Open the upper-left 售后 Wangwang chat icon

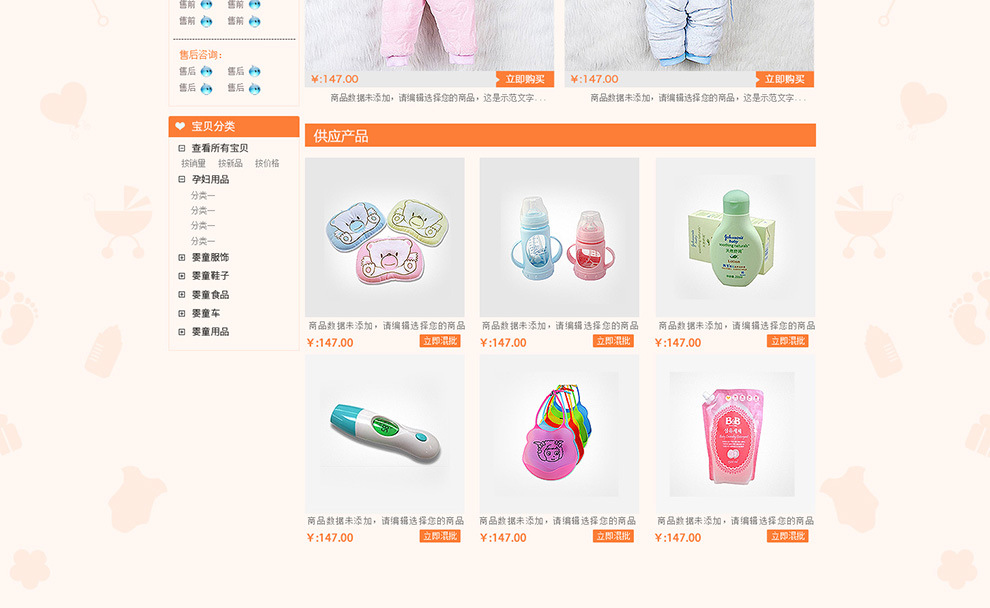tap(206, 71)
